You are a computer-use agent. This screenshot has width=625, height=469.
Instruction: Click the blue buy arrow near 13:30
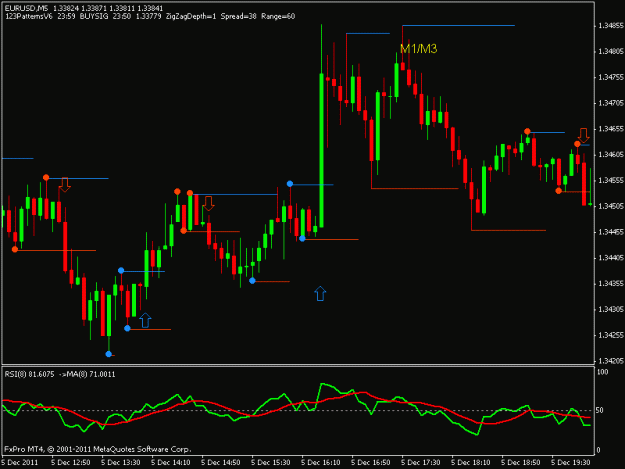pos(145,320)
